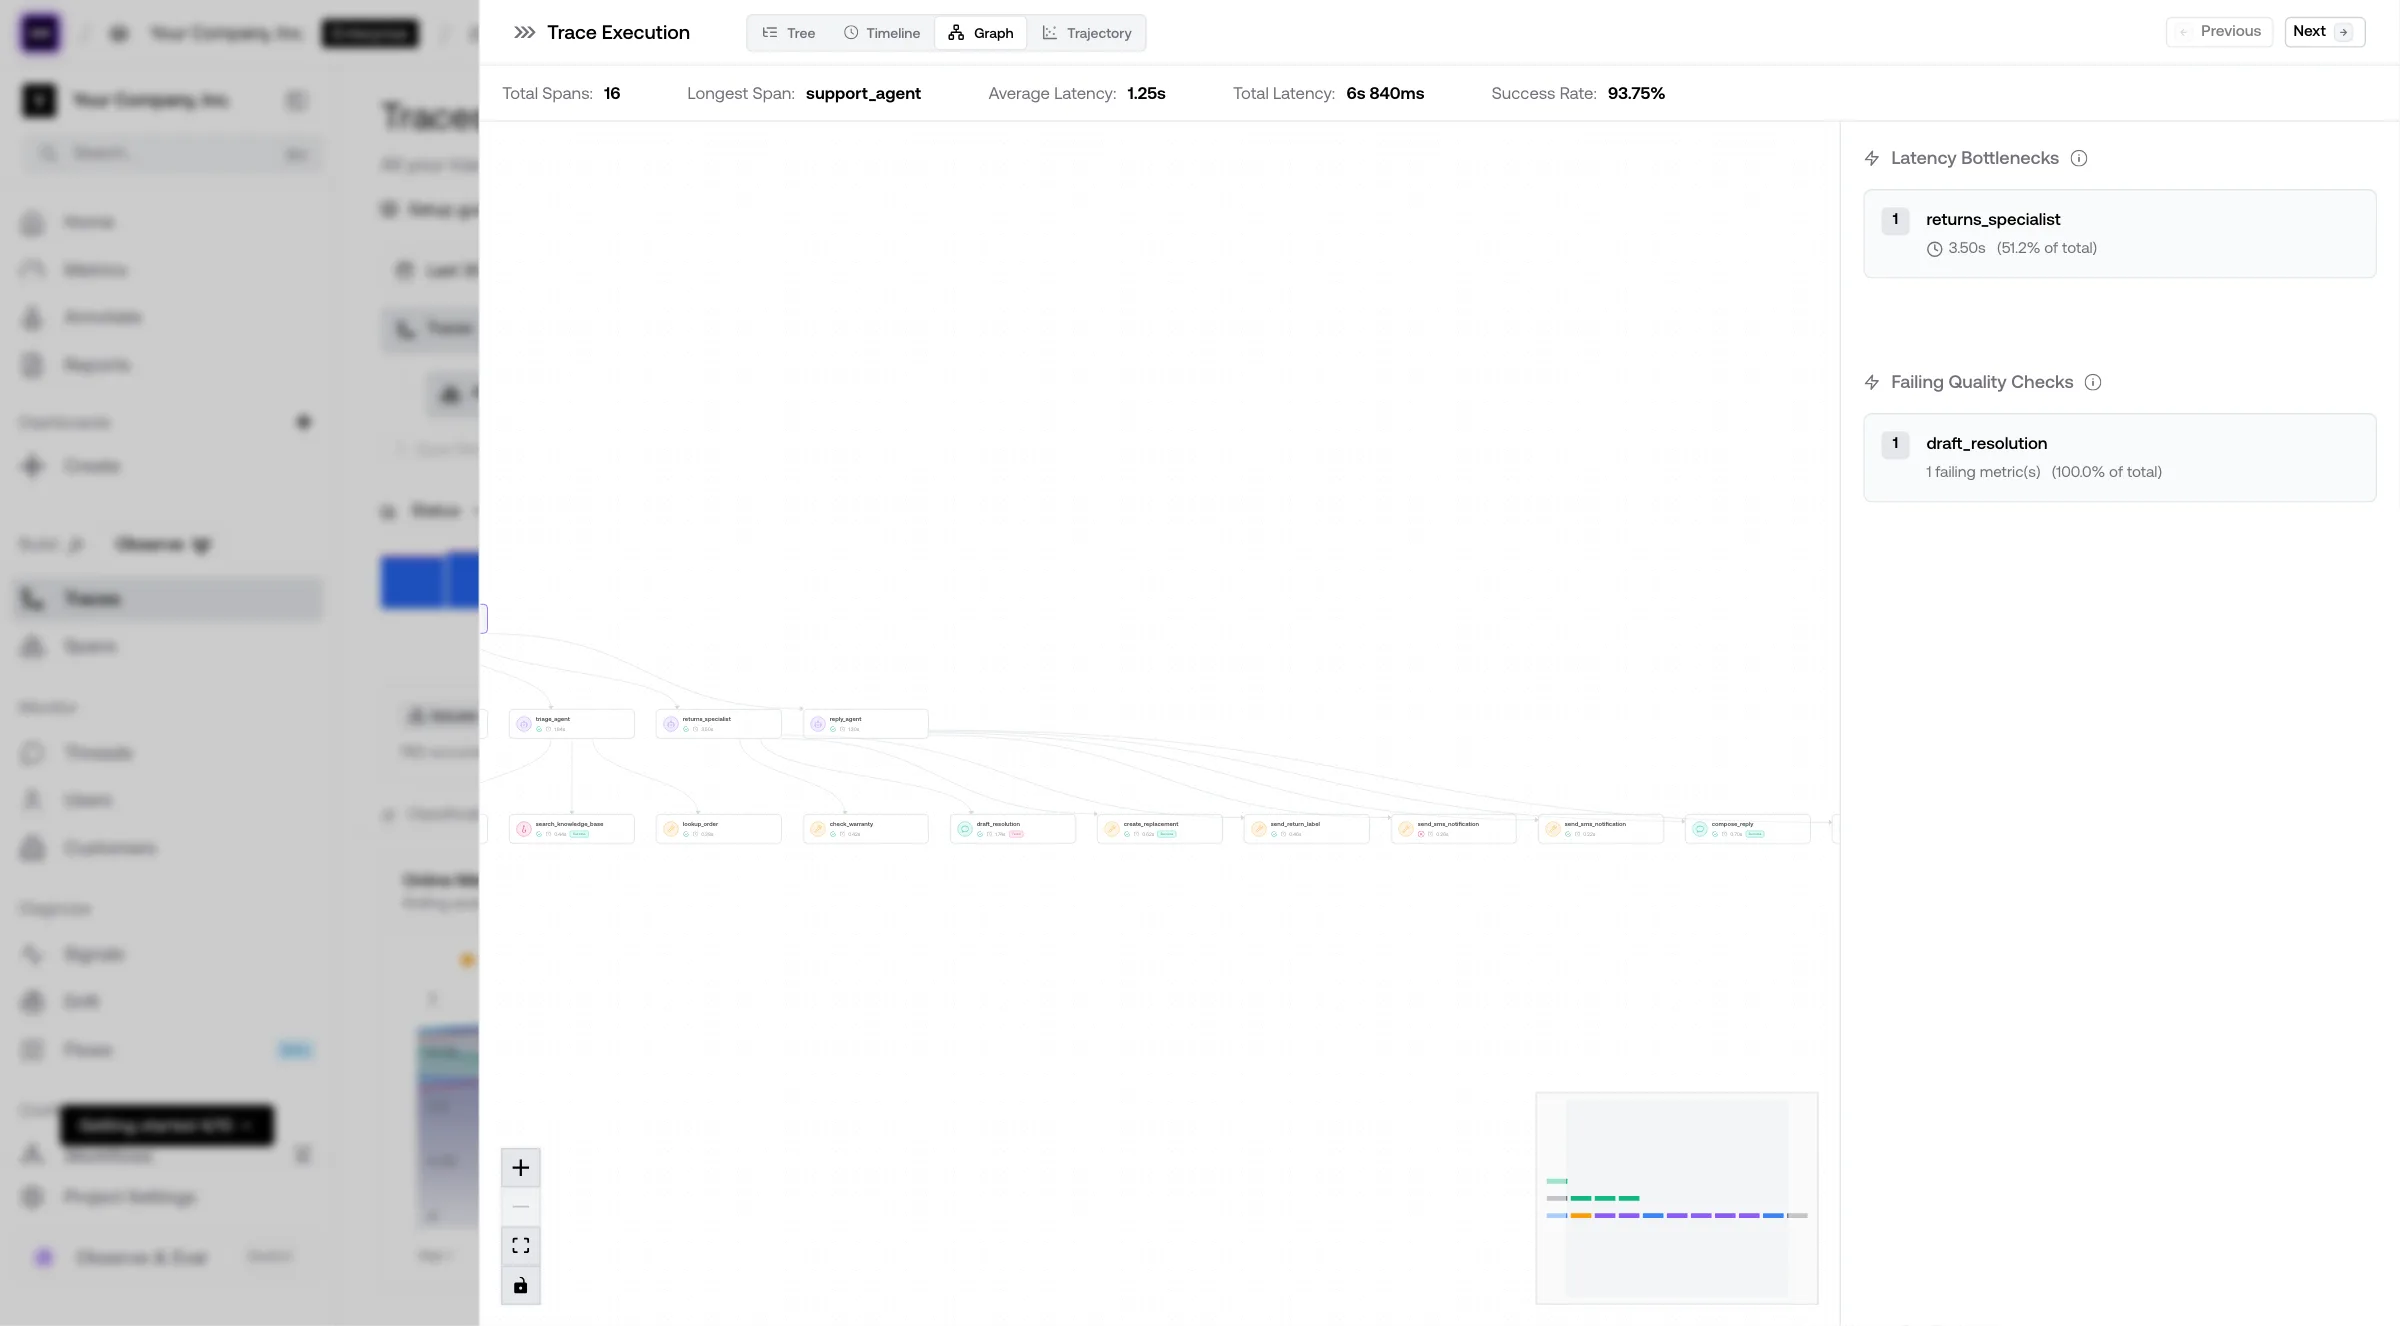Toggle the graph interactivity lock
The width and height of the screenshot is (2400, 1326).
pyautogui.click(x=521, y=1286)
